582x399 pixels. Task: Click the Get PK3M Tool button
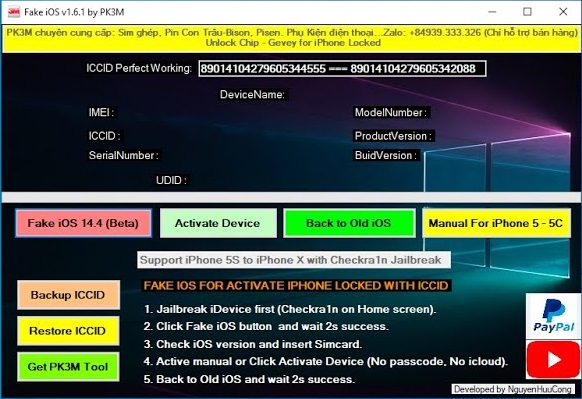pos(68,367)
